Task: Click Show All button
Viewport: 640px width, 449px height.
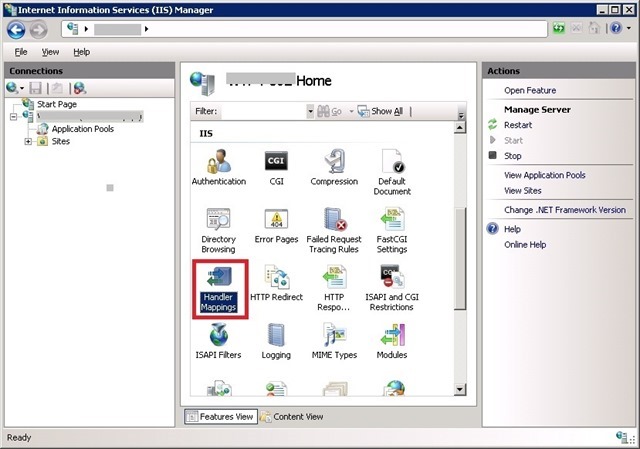Action: [x=380, y=111]
